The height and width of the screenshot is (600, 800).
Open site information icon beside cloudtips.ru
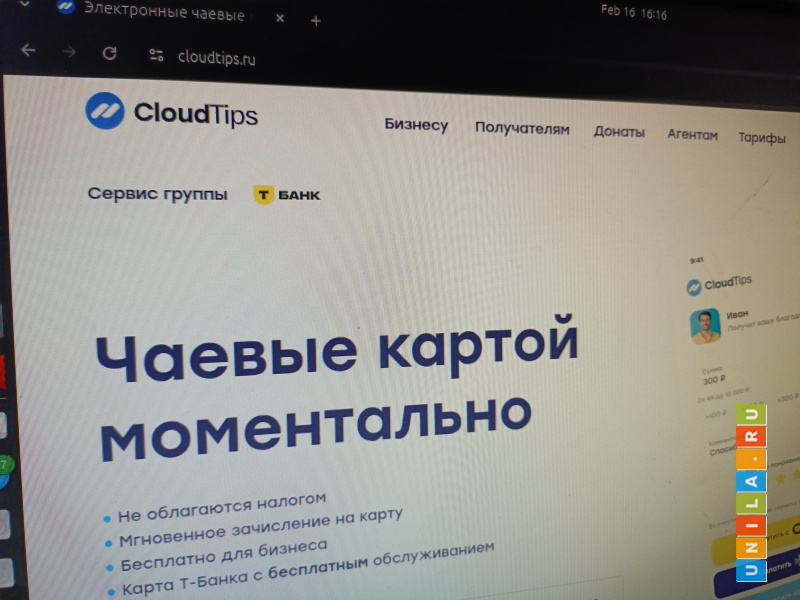[154, 56]
